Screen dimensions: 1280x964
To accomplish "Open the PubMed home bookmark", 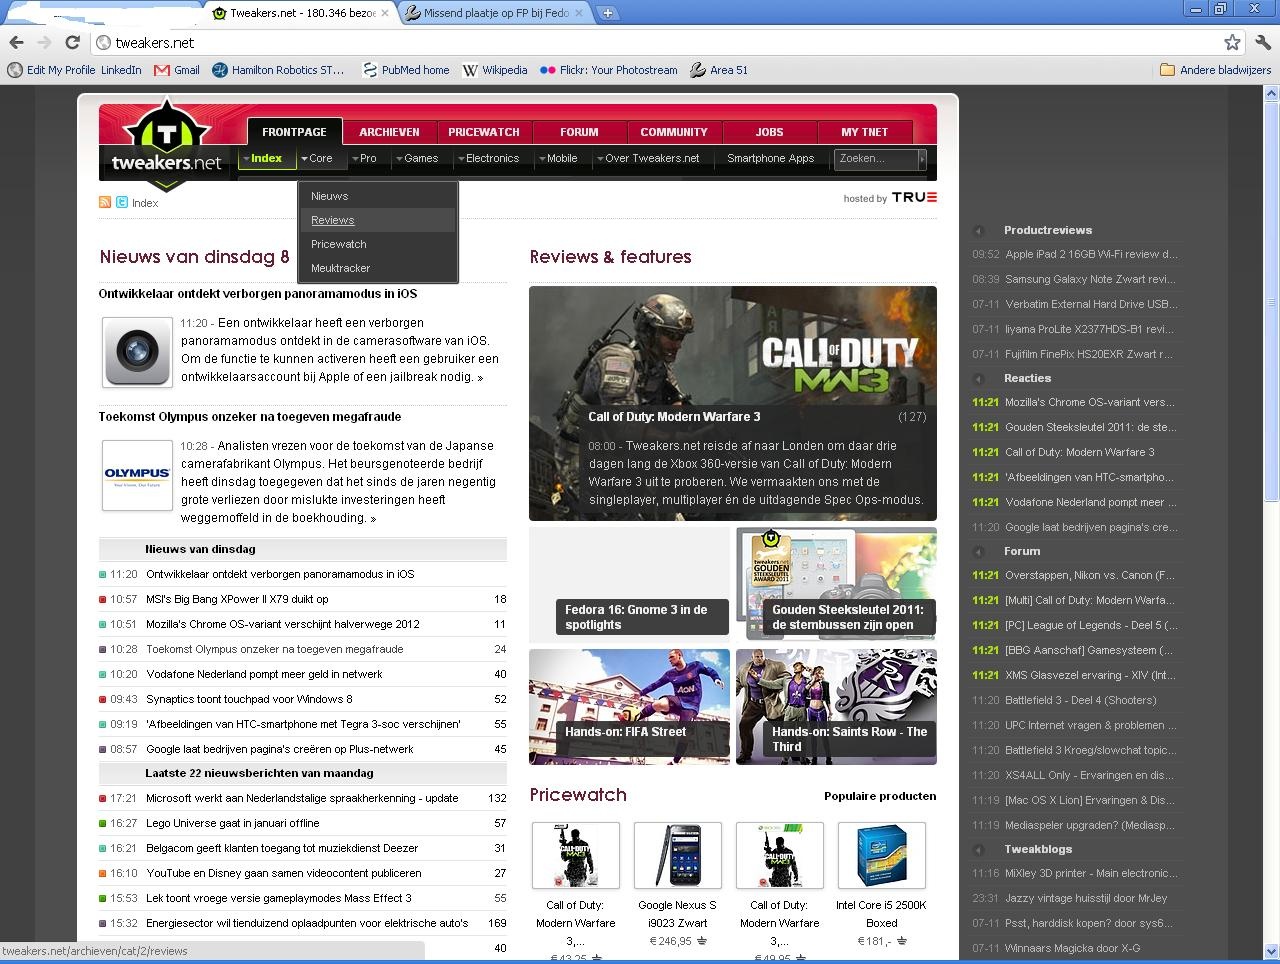I will (406, 70).
